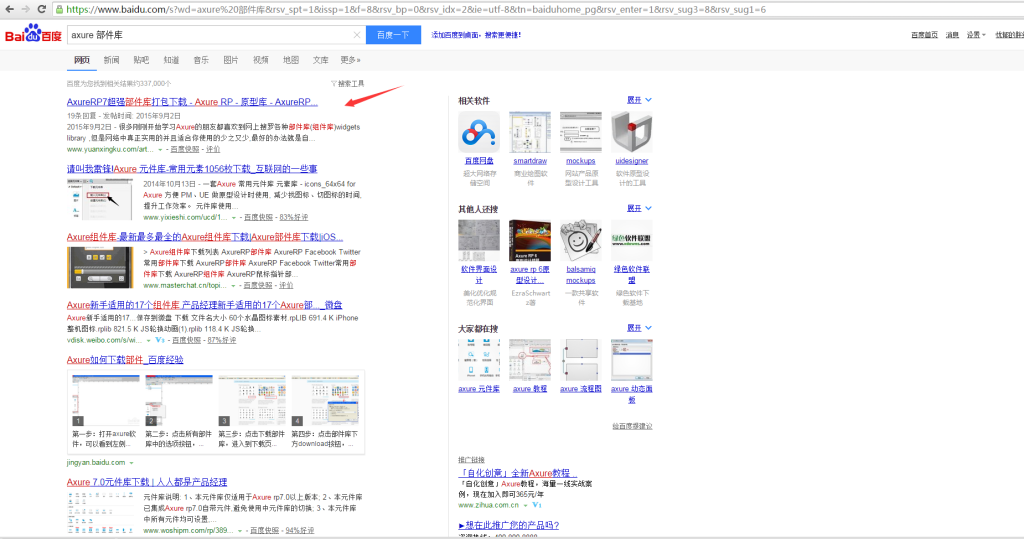This screenshot has height=539, width=1024.
Task: Open step 1 image of the 百度经验 result
Action: click(x=106, y=400)
